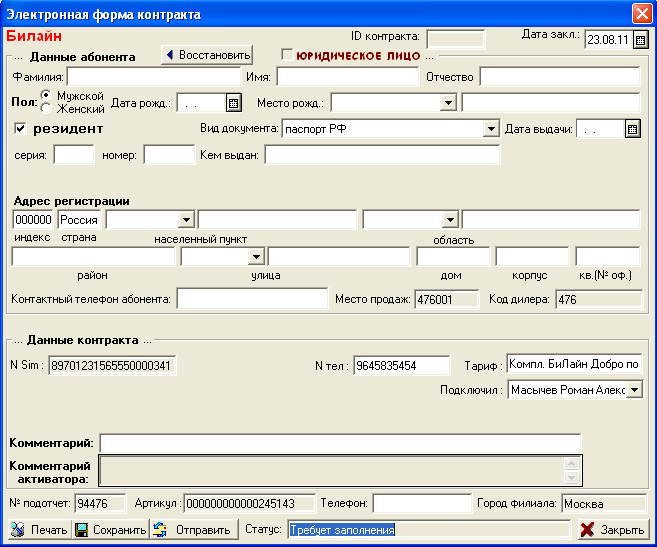Select the Женский gender option

click(46, 109)
